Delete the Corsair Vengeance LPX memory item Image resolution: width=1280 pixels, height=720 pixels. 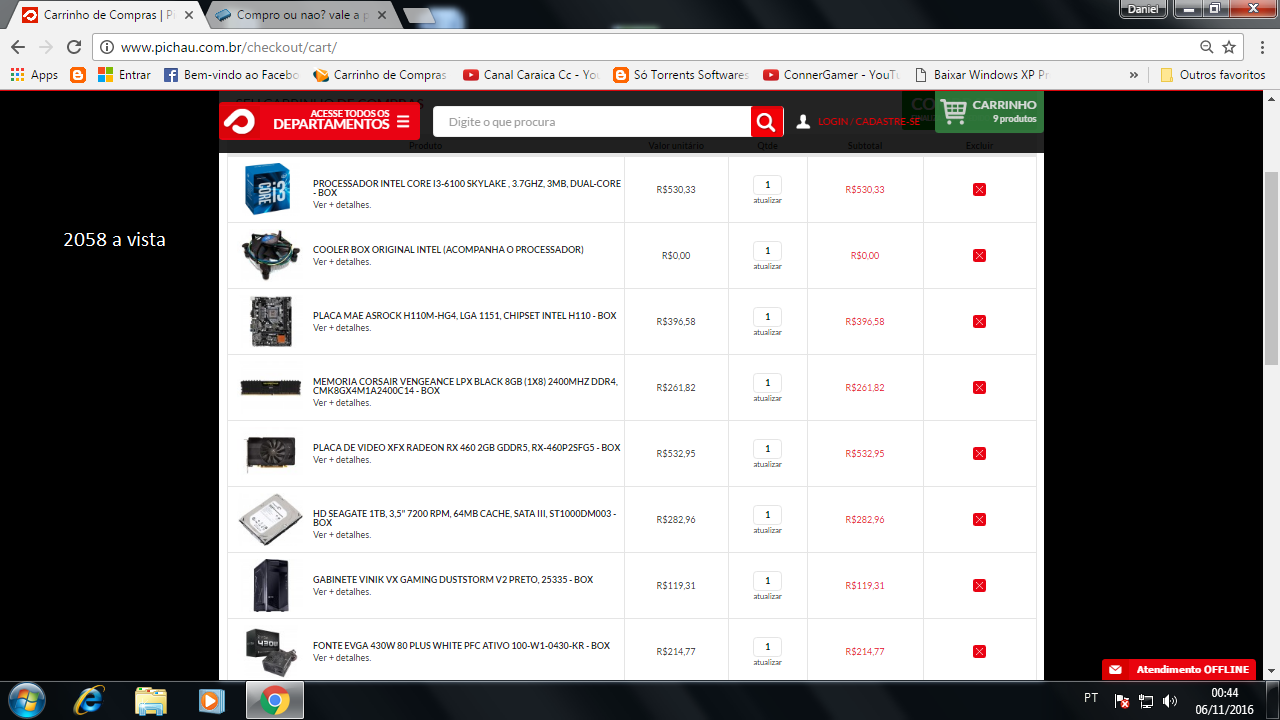coord(979,387)
